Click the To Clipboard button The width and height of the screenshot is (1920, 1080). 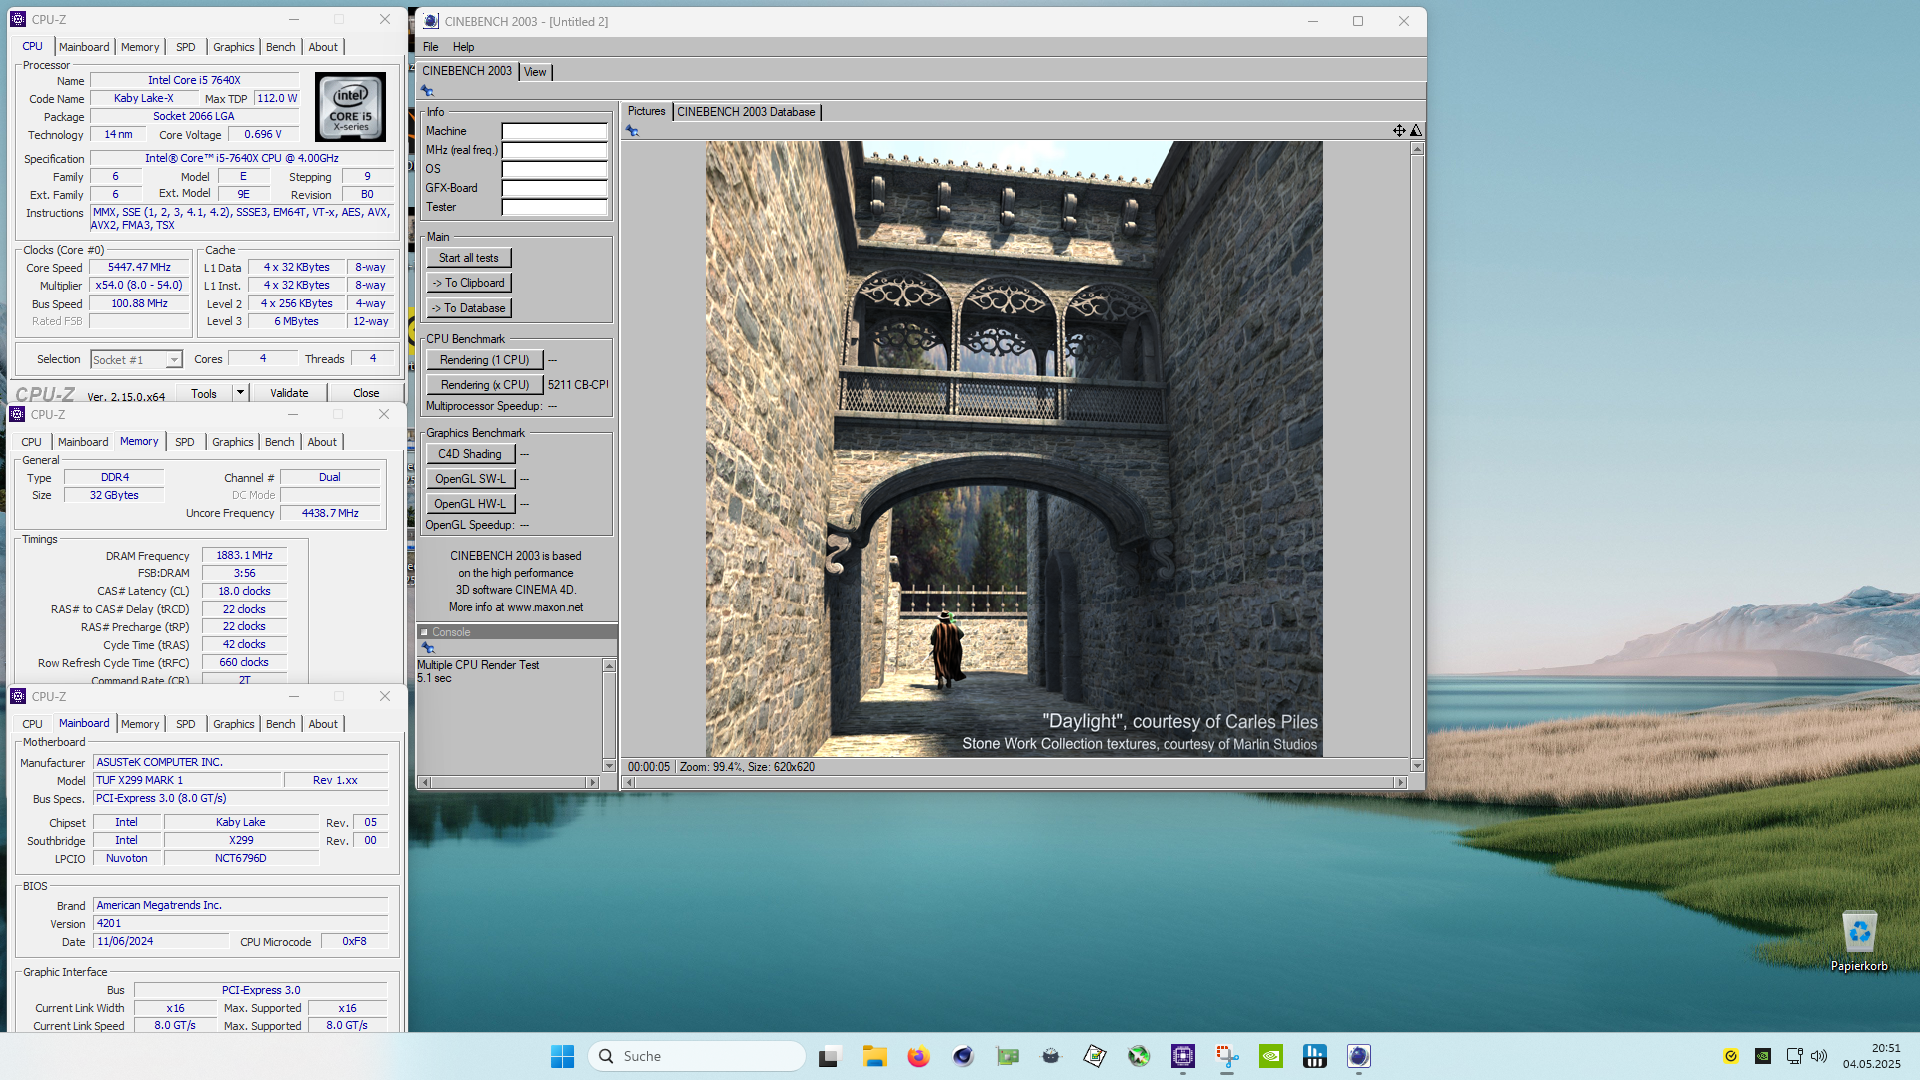(x=468, y=283)
